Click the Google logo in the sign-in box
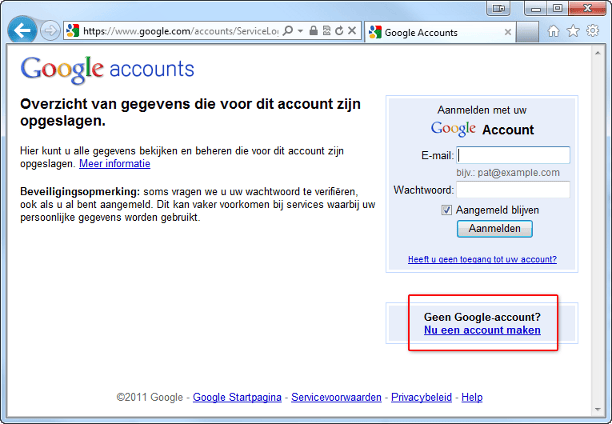 pos(453,129)
